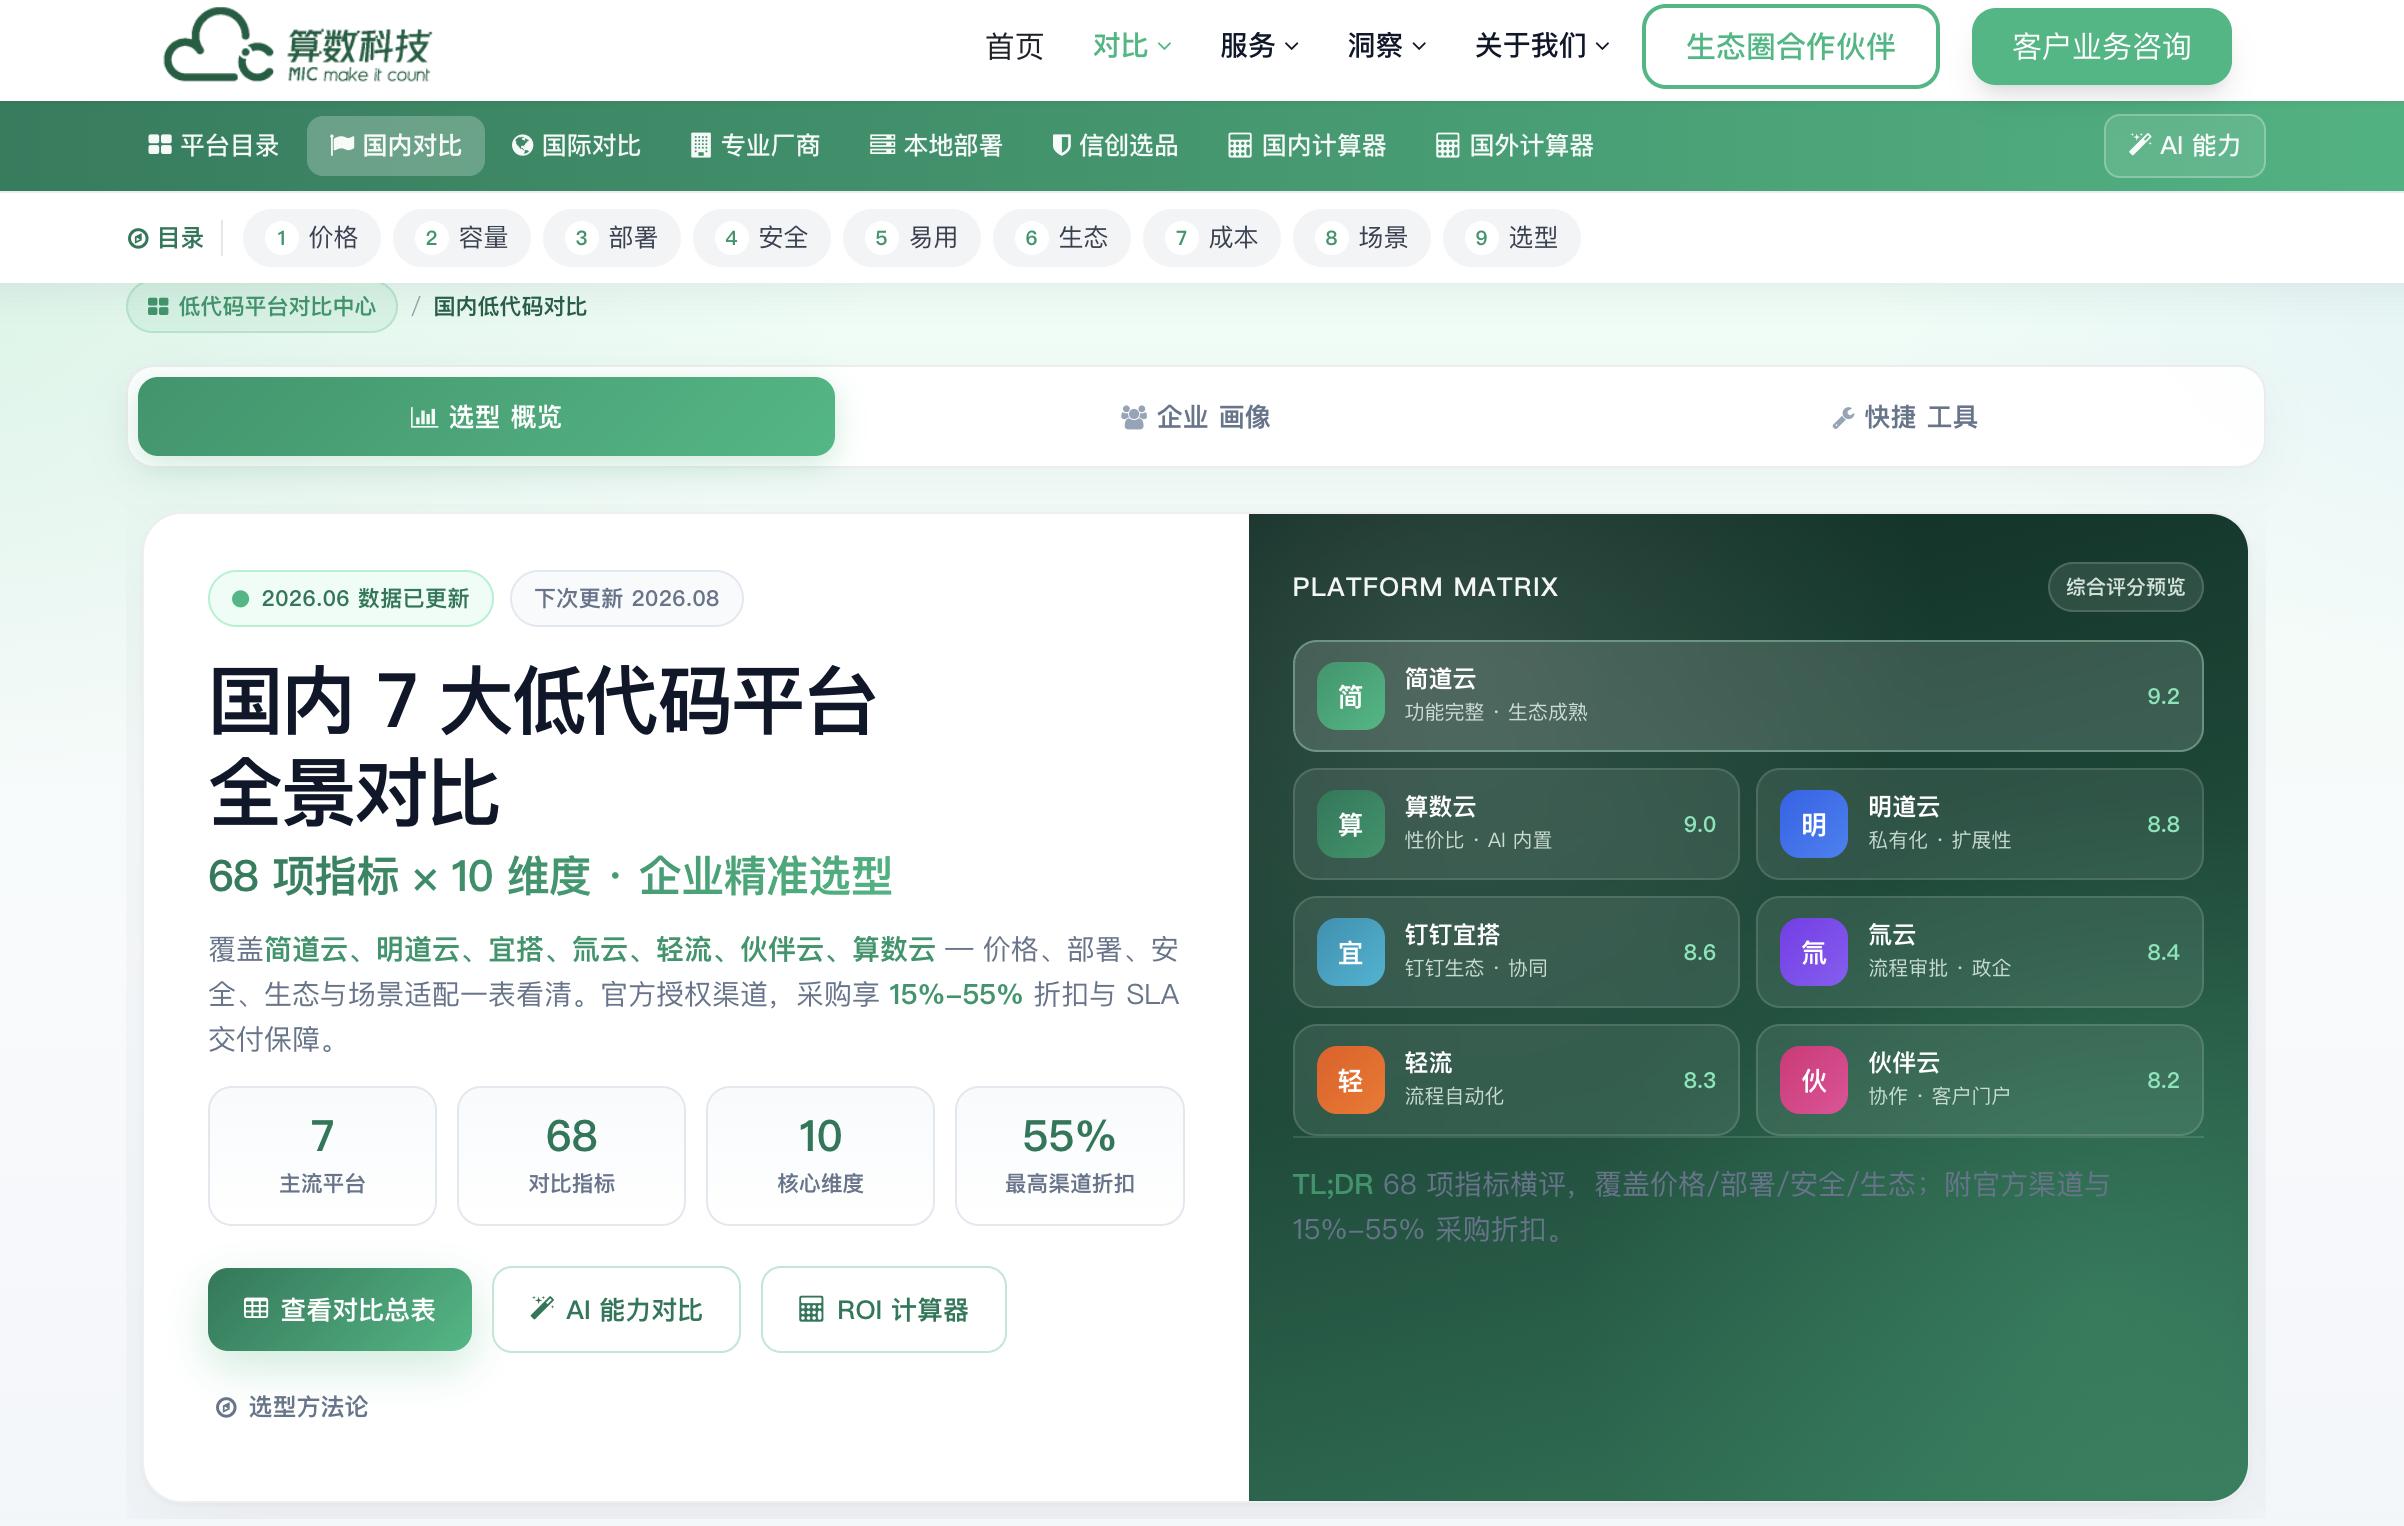Click the blue 宜 platform icon
Viewport: 2404px width, 1526px height.
click(x=1350, y=952)
